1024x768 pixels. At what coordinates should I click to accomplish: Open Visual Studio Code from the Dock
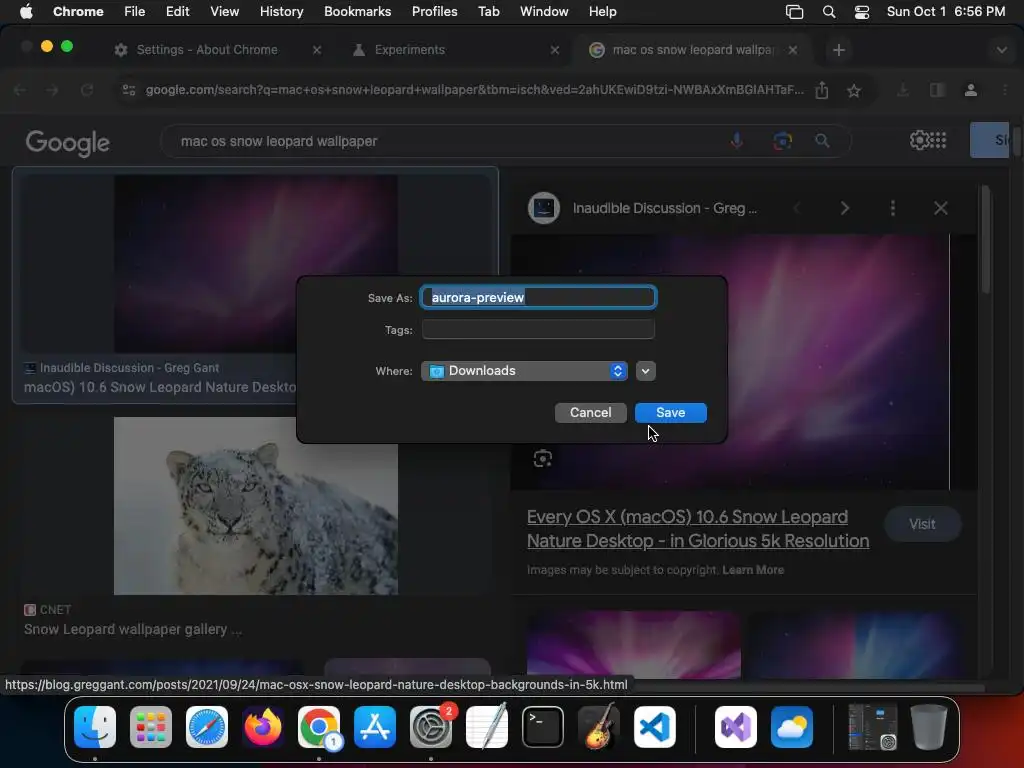655,727
